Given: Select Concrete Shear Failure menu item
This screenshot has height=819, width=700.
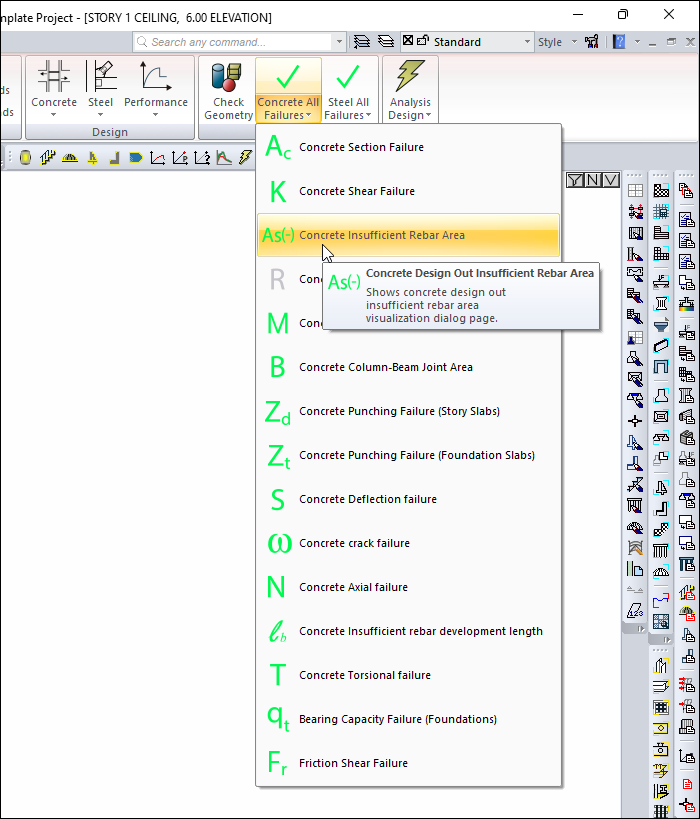Looking at the screenshot, I should coord(356,191).
